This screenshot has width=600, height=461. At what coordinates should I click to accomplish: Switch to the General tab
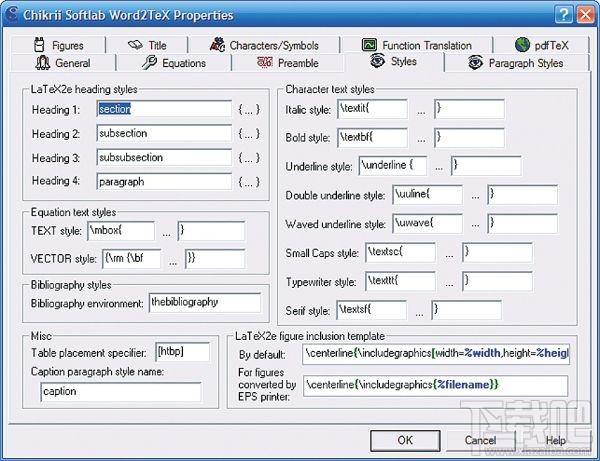click(63, 63)
